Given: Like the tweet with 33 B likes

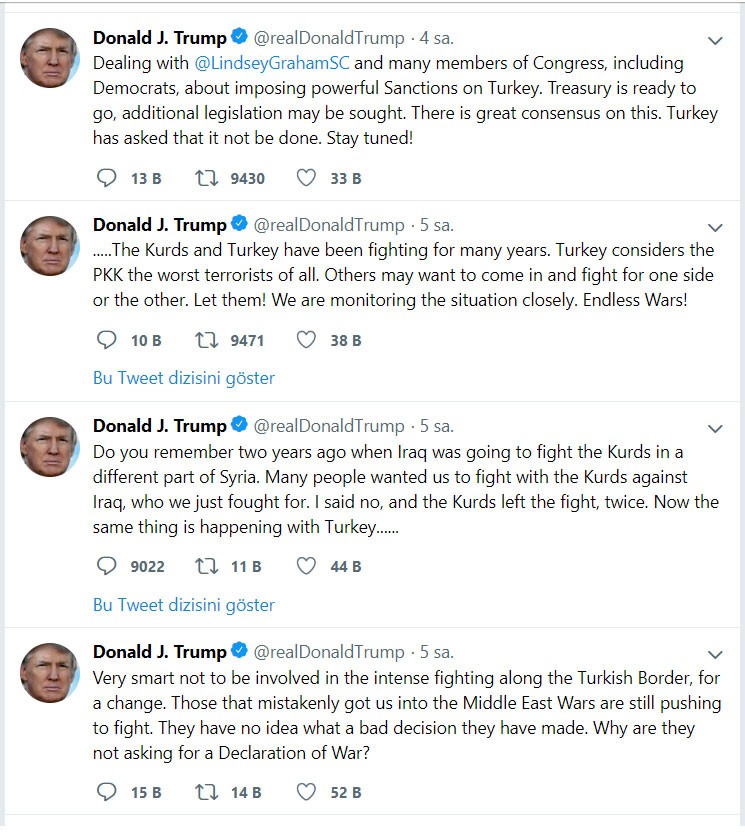Looking at the screenshot, I should pos(307,179).
